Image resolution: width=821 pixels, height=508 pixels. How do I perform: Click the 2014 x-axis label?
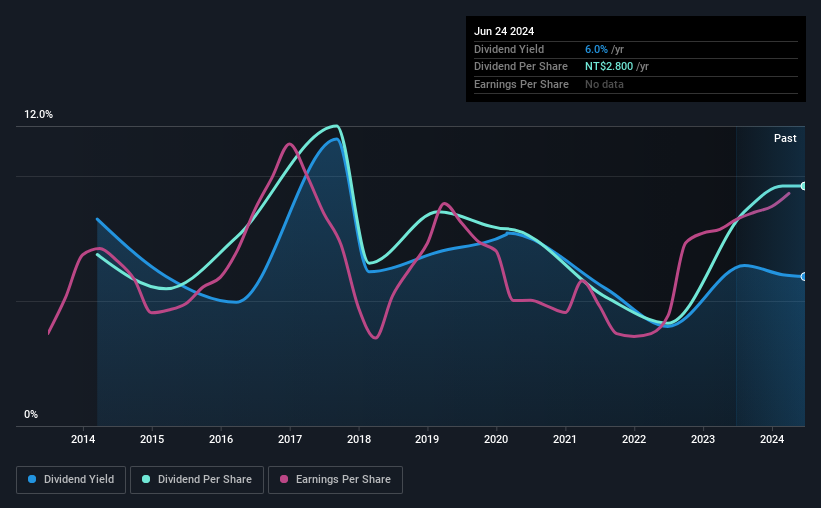click(83, 439)
